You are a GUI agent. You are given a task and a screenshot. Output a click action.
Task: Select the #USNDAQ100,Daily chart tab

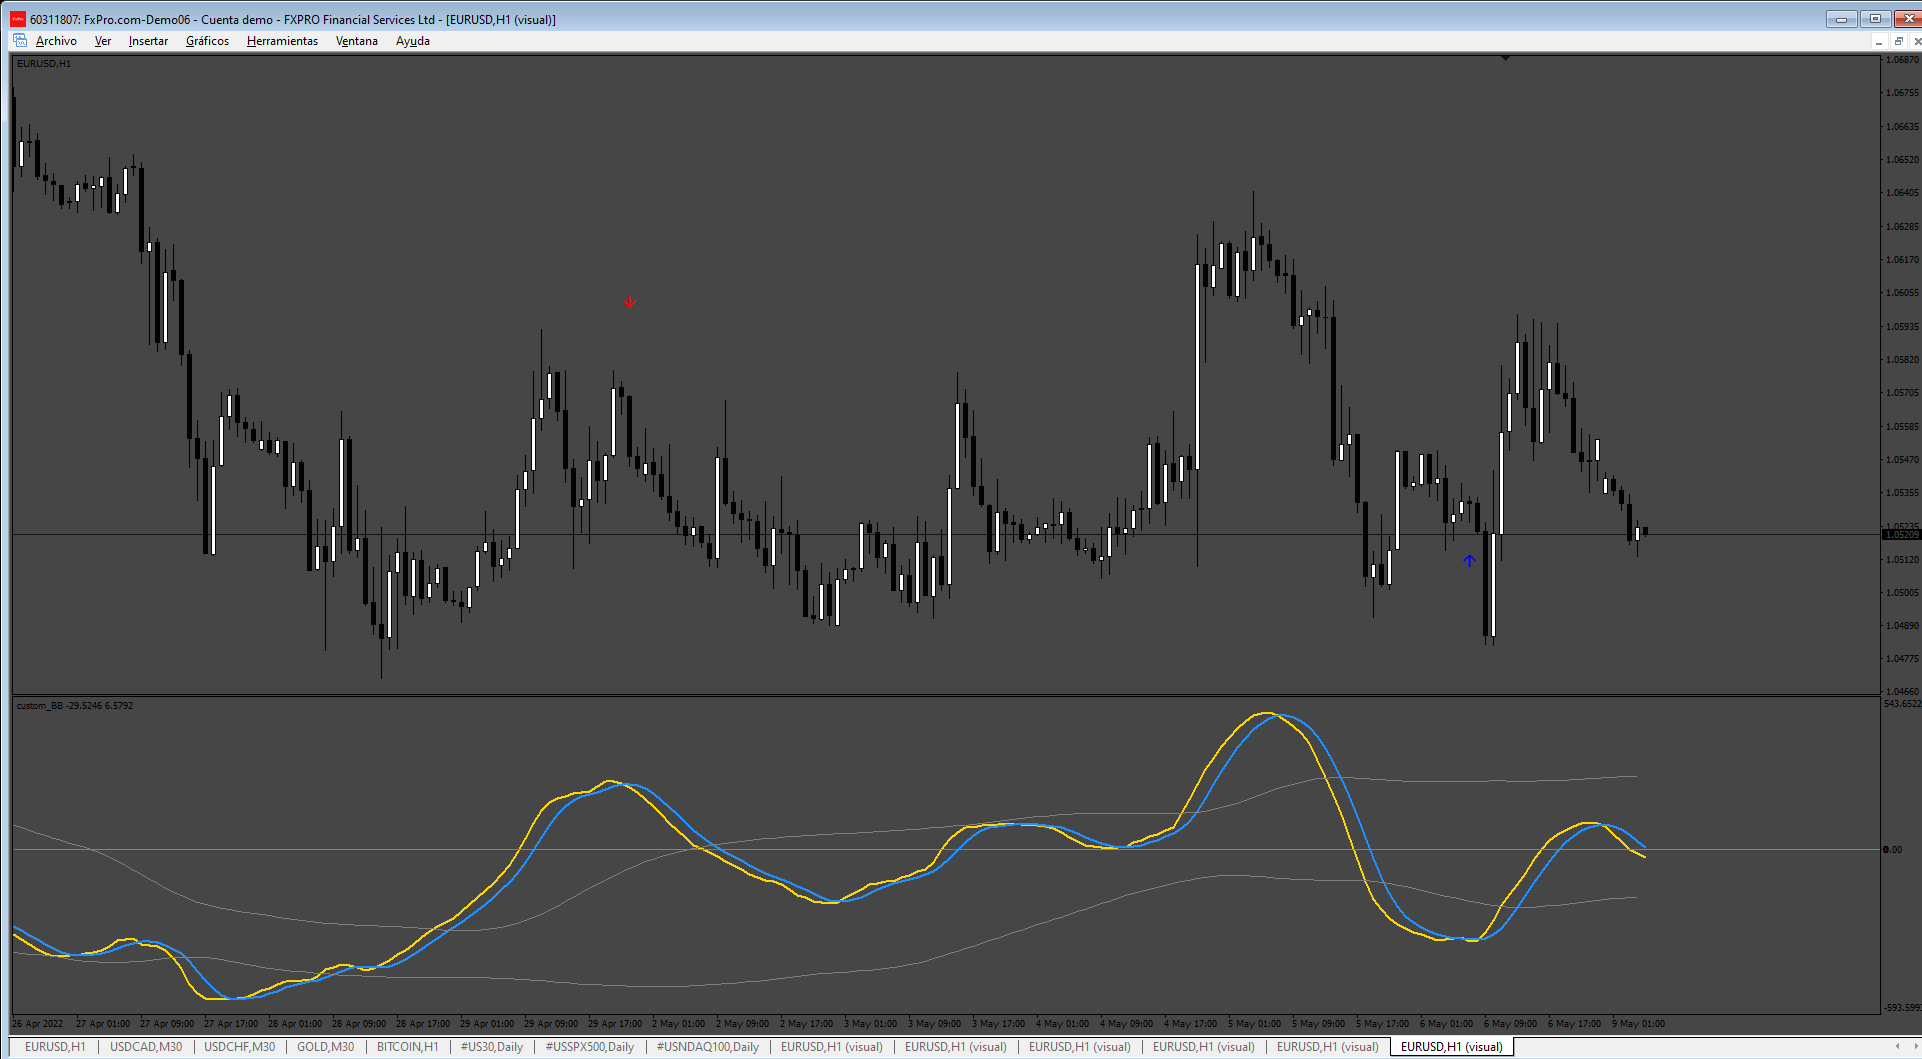click(x=707, y=1047)
